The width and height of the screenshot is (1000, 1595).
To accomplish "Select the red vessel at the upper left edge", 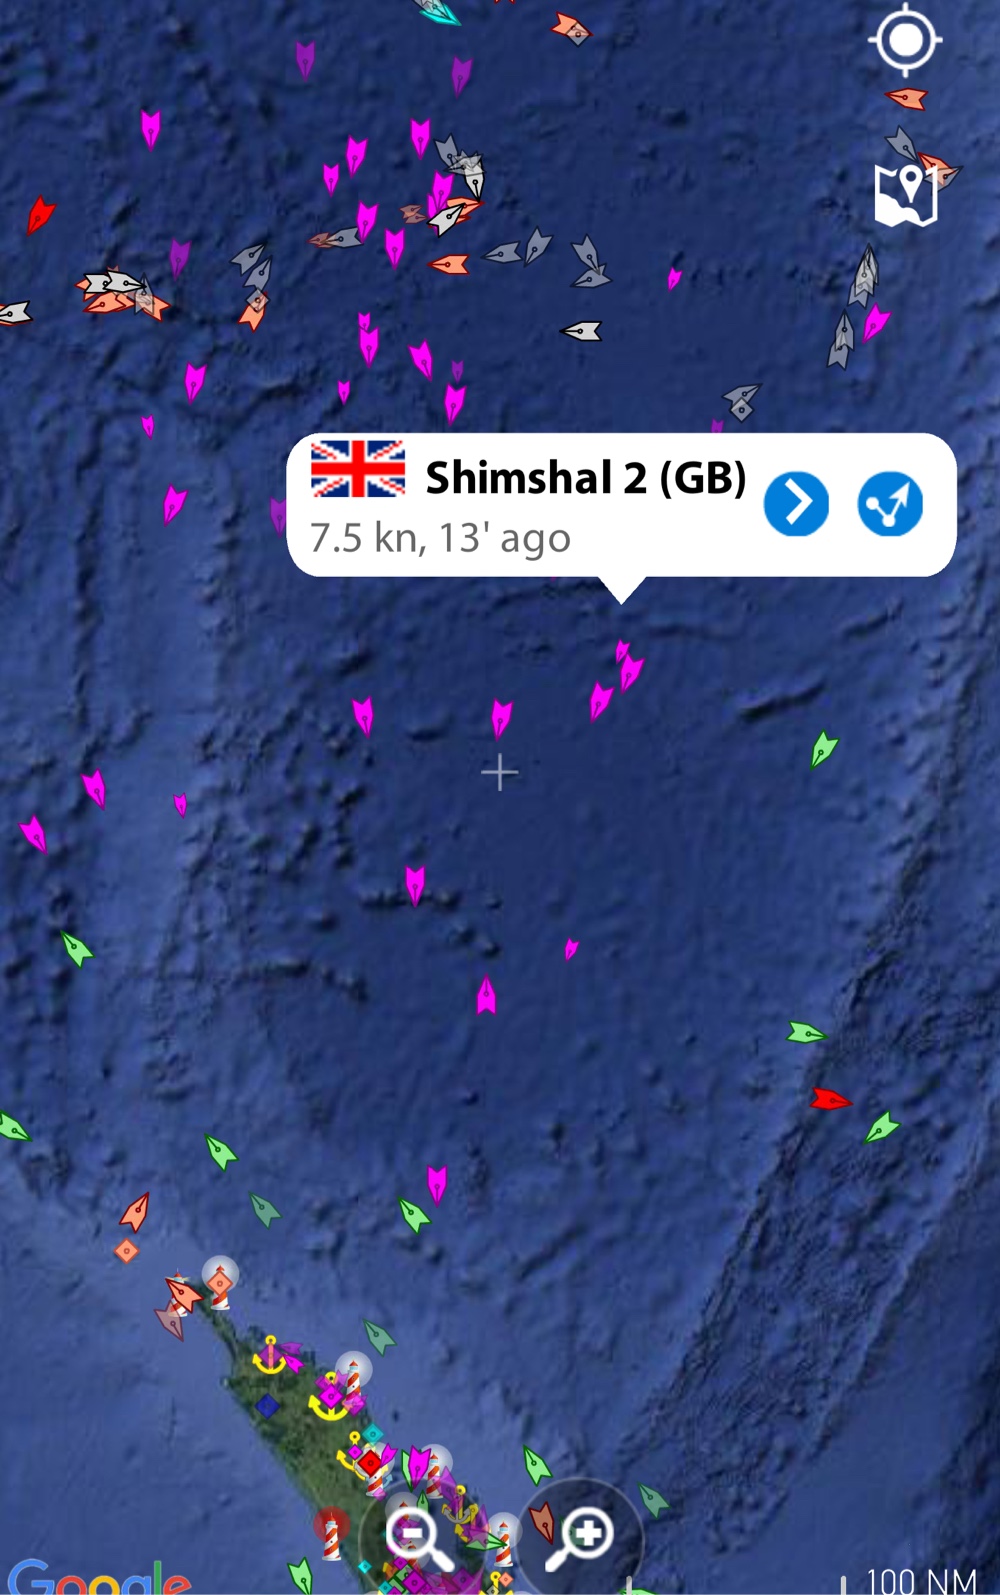I will (x=40, y=214).
